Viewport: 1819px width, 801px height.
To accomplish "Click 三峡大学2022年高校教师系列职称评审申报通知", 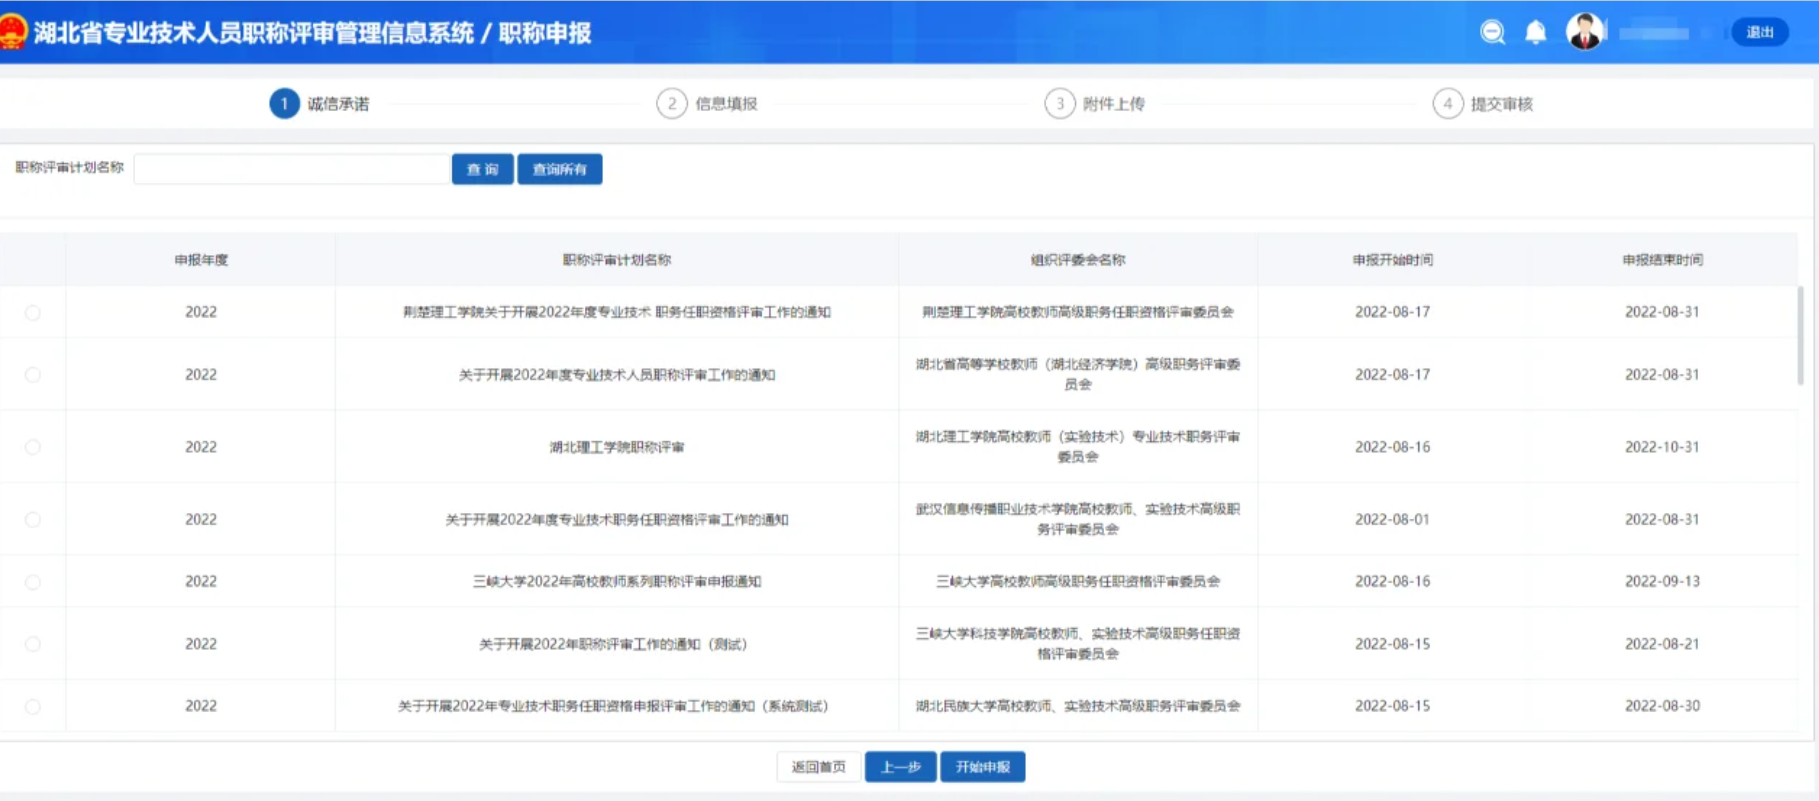I will 617,581.
